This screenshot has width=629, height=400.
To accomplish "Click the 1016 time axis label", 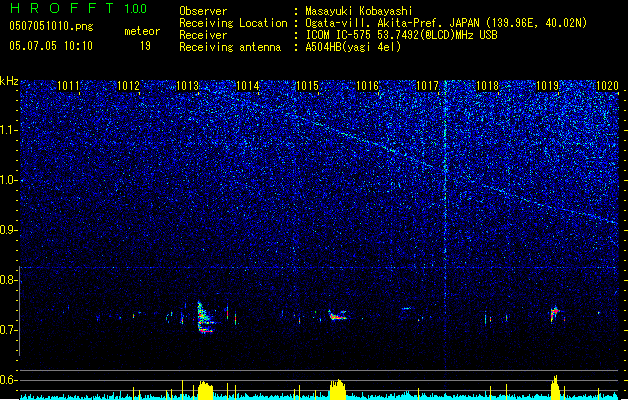I will click(x=368, y=86).
